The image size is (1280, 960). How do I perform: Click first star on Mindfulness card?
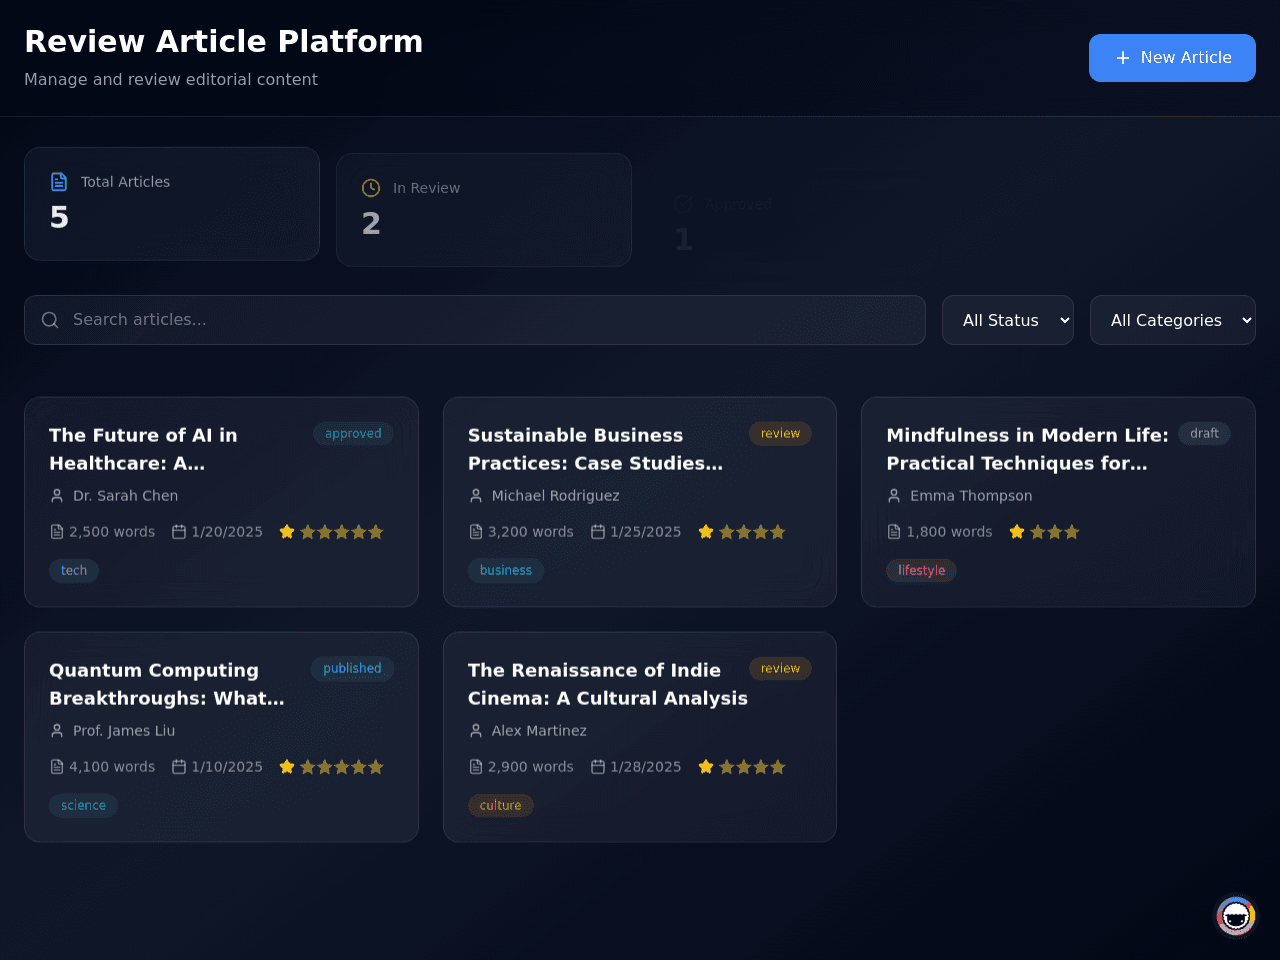pyautogui.click(x=1017, y=532)
